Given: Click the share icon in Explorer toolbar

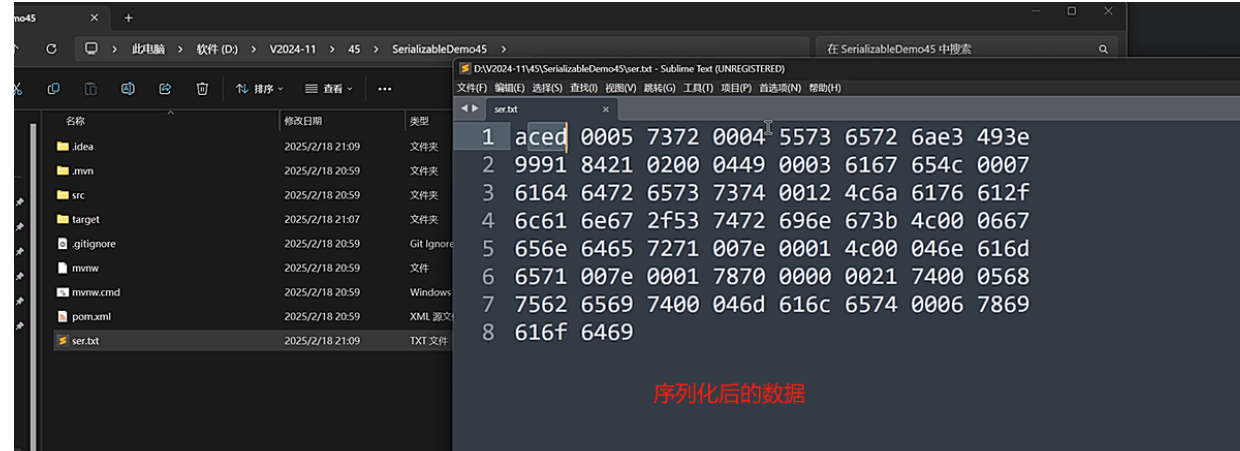Looking at the screenshot, I should pos(165,88).
